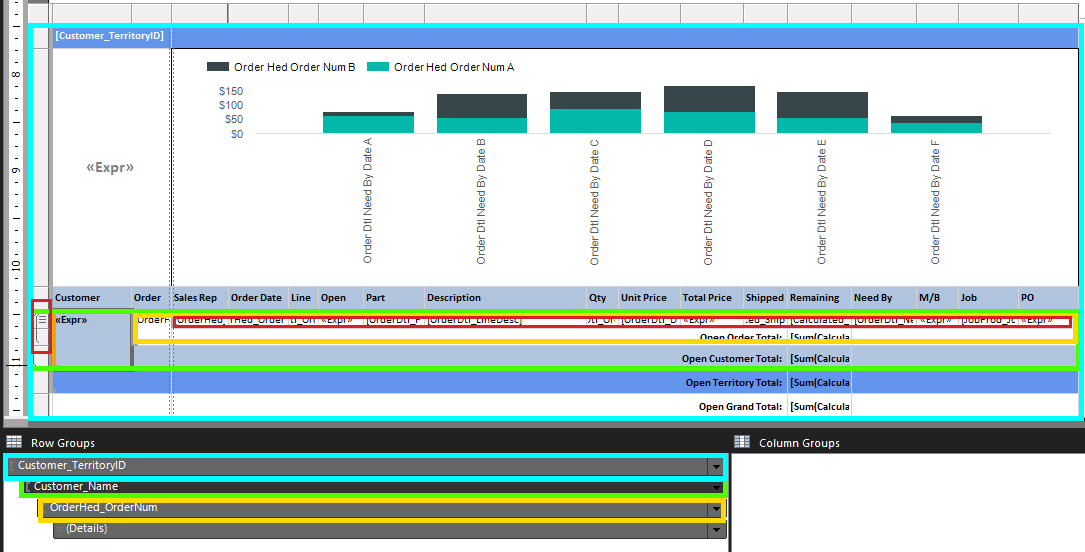Select the M/B column header
Screen dimensions: 1085x552
coord(937,297)
